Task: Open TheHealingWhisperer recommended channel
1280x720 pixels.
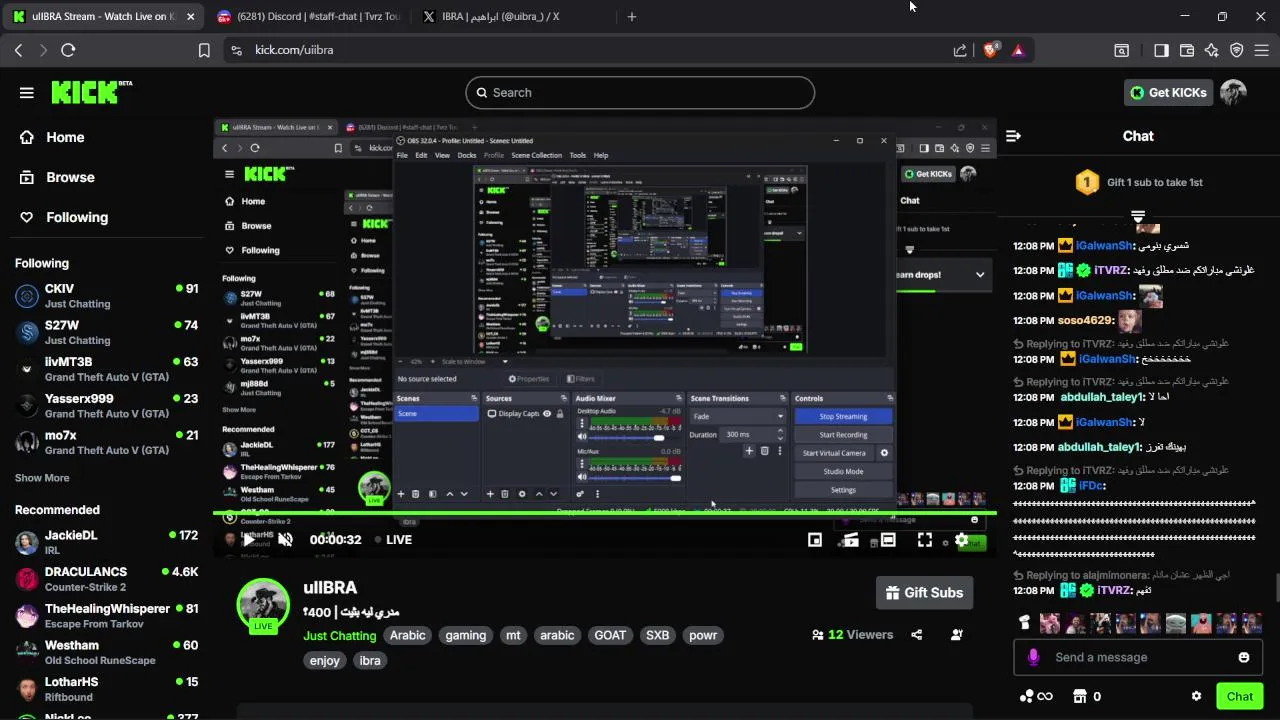Action: tap(106, 616)
